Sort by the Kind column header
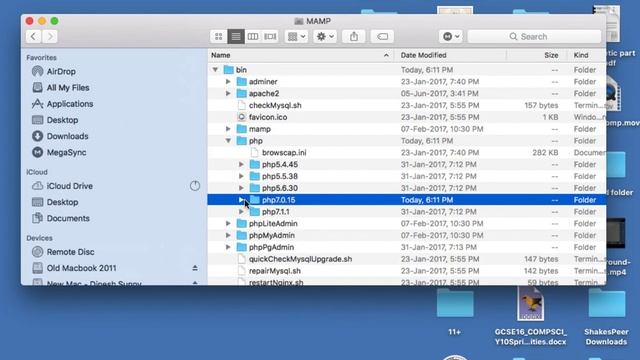Viewport: 640px width, 360px height. [581, 55]
